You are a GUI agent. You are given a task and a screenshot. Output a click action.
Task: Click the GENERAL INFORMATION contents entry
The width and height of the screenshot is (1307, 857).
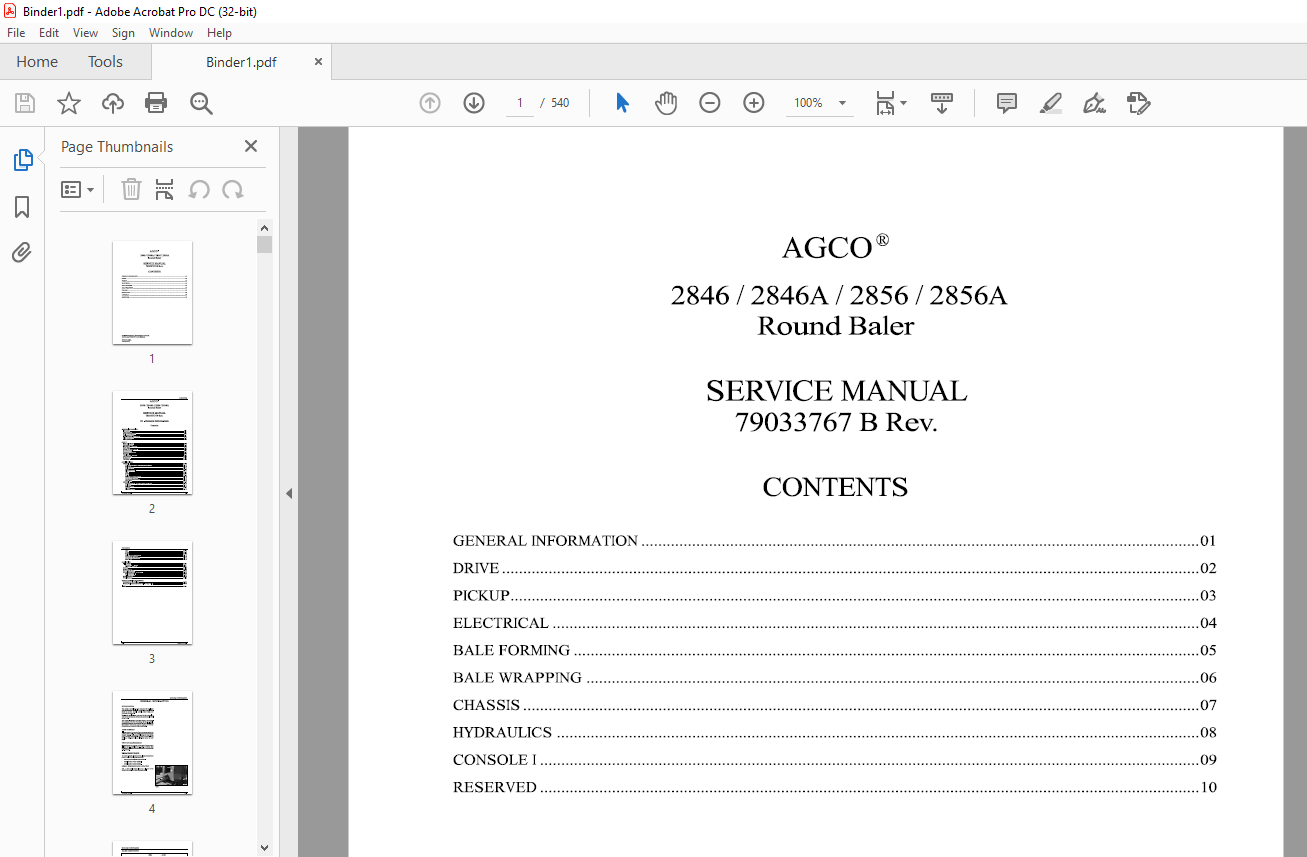834,541
